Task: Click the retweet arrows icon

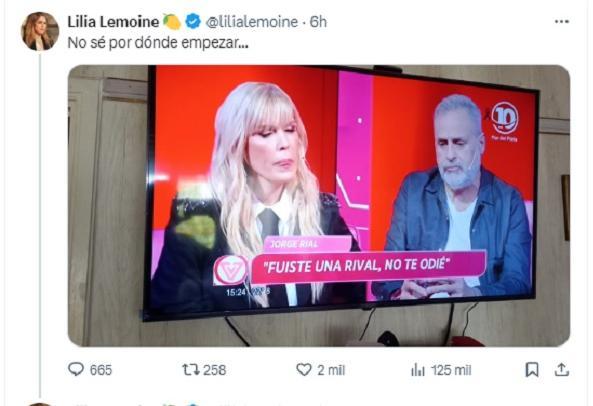Action: pos(191,369)
